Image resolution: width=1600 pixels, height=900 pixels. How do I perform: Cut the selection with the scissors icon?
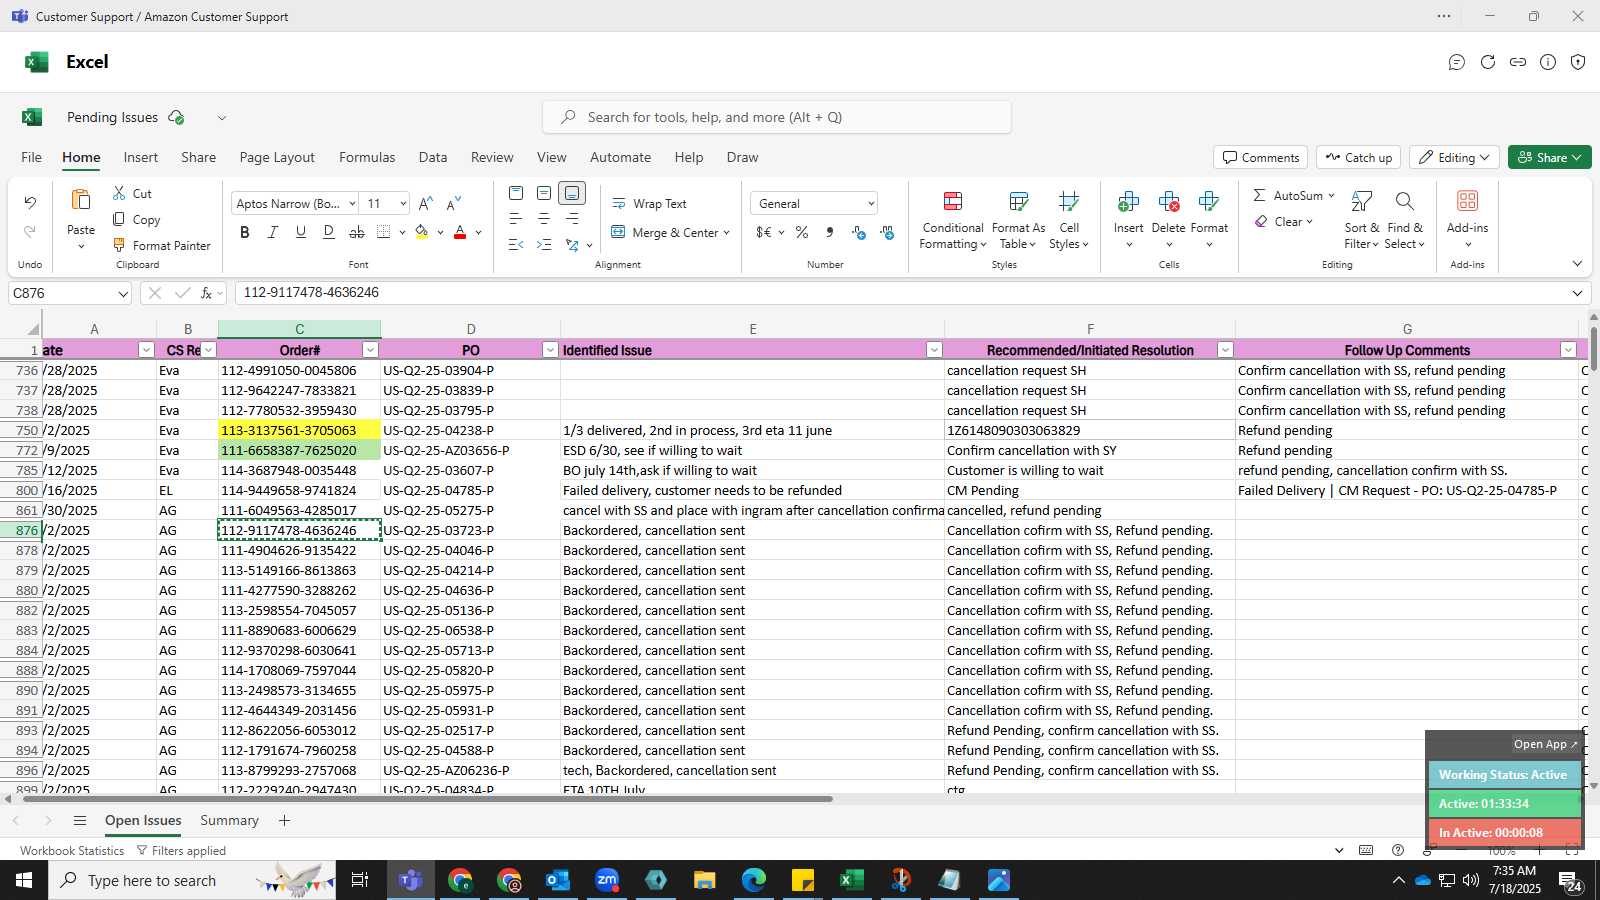[119, 193]
